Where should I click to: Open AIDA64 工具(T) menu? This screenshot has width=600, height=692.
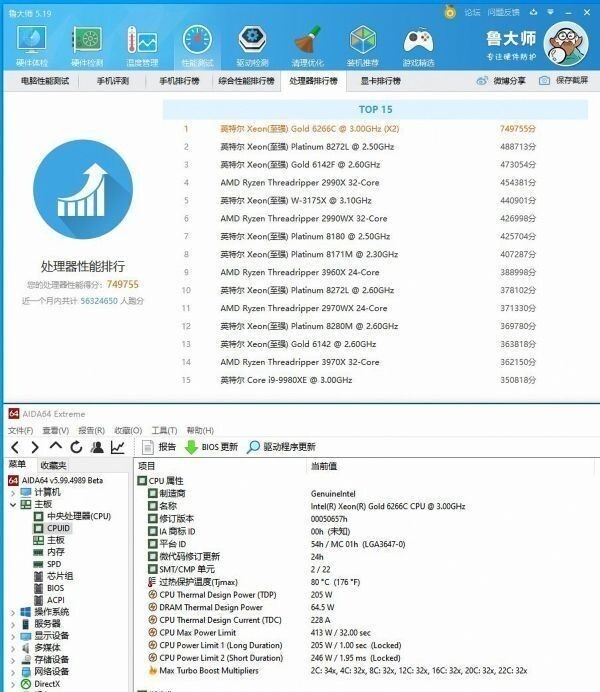coord(164,430)
